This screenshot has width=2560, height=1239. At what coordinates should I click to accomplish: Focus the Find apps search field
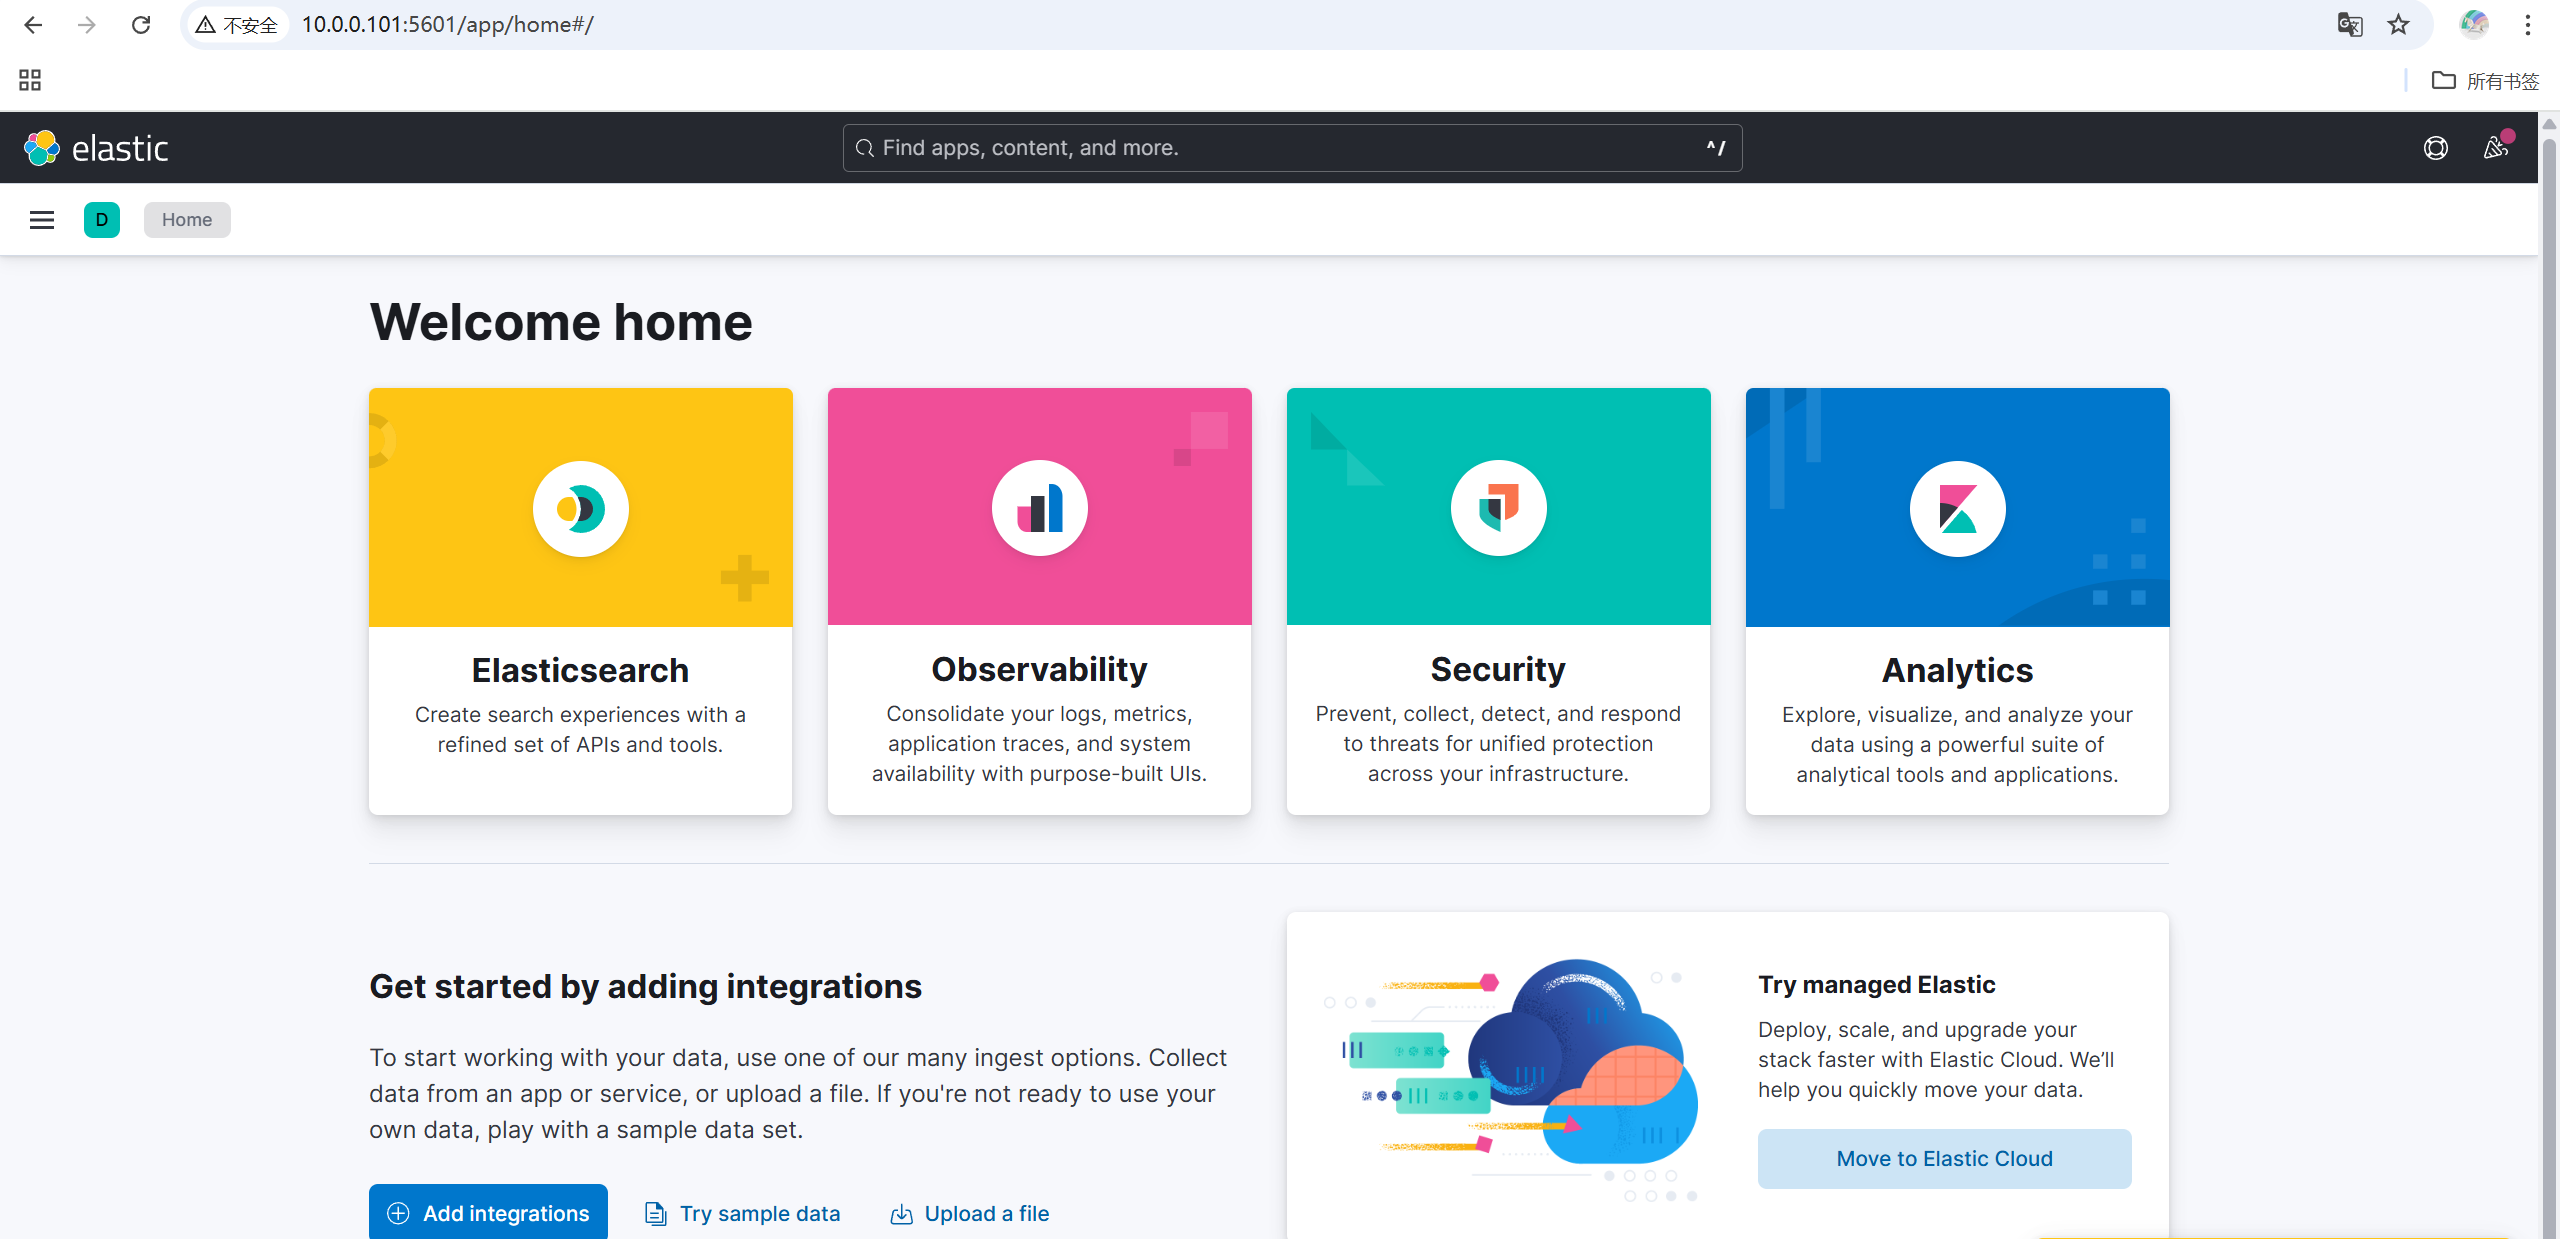click(1290, 148)
